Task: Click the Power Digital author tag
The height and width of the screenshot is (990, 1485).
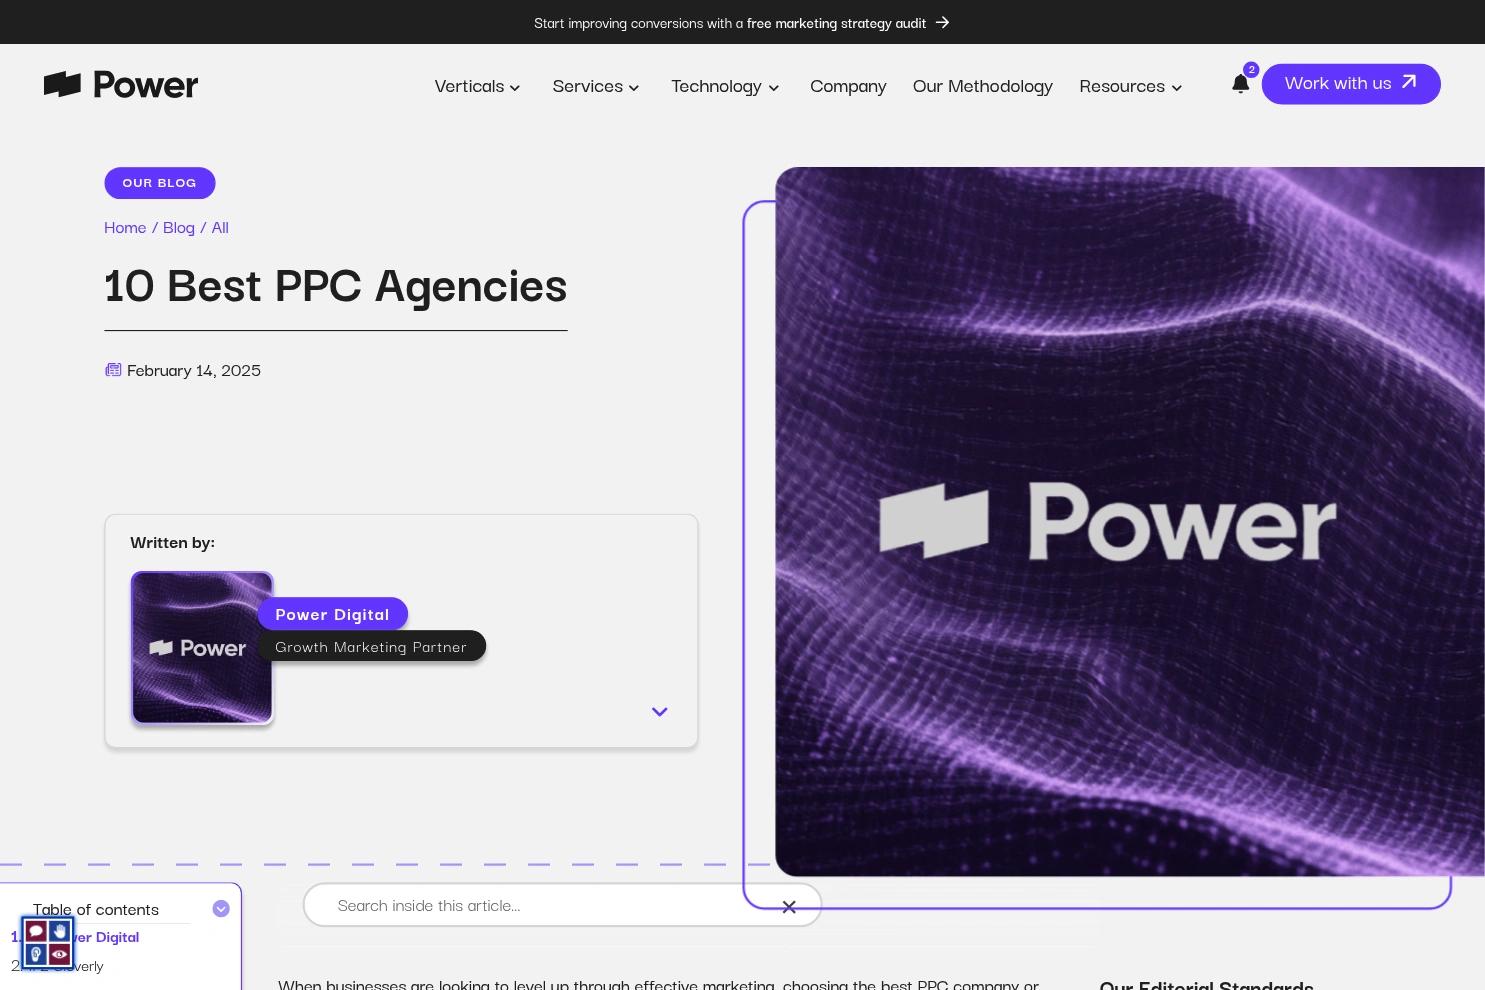Action: 332,614
